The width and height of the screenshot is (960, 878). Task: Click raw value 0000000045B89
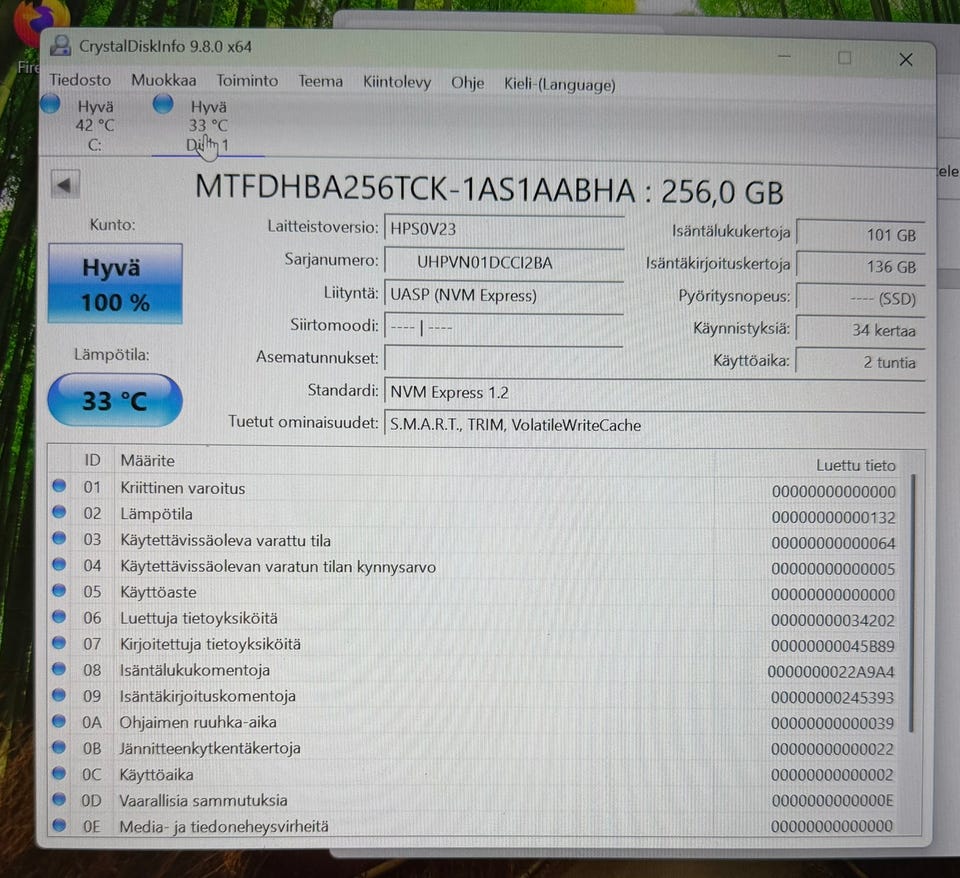point(833,646)
